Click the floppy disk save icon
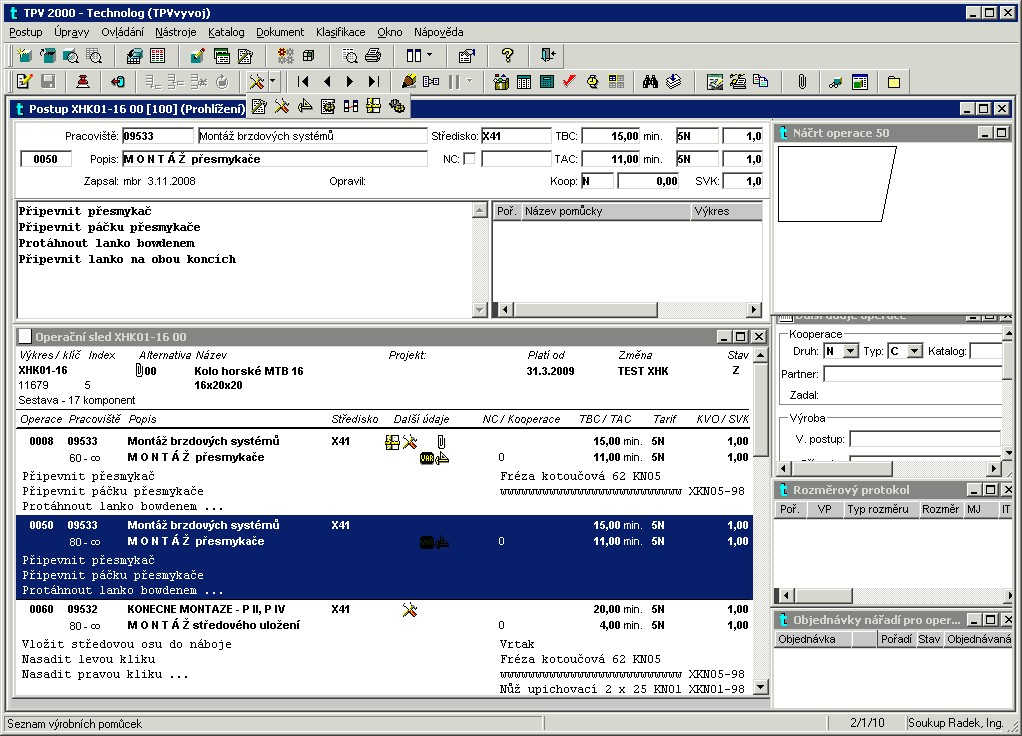Image resolution: width=1022 pixels, height=736 pixels. click(x=48, y=82)
